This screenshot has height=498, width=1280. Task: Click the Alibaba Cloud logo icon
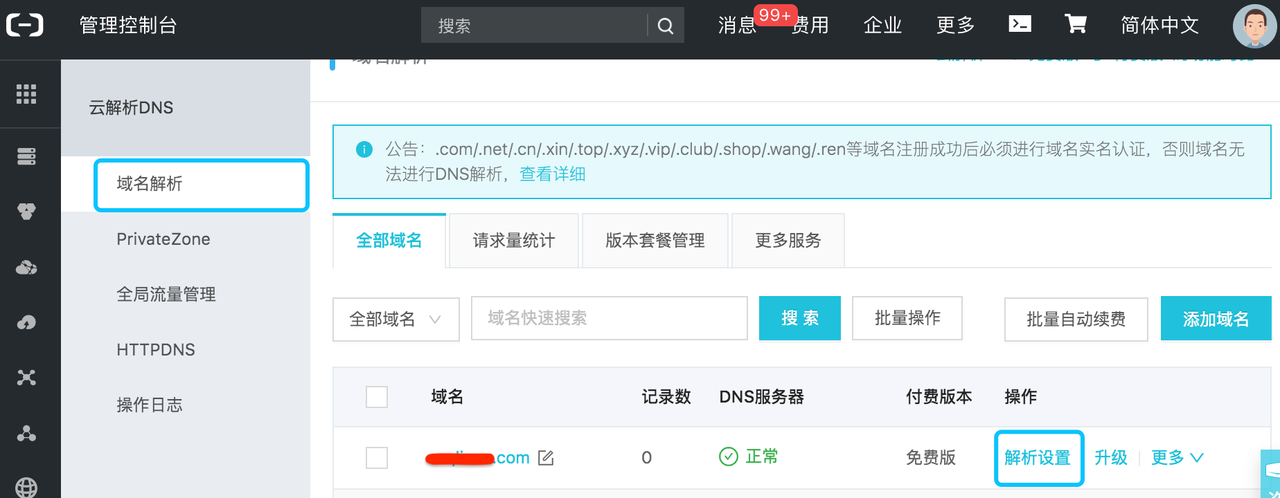pos(25,26)
